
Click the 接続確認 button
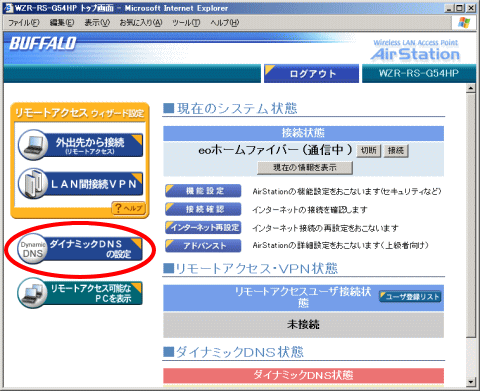(x=203, y=209)
